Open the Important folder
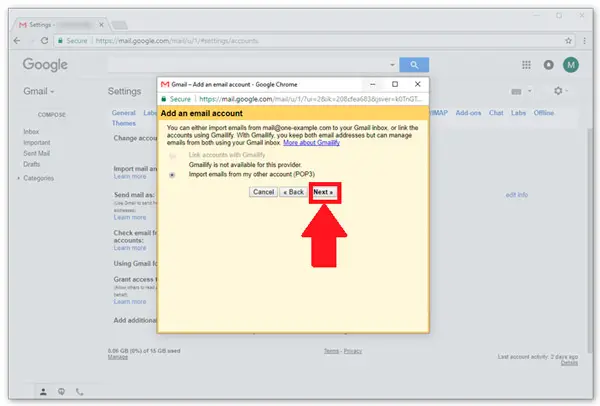The image size is (600, 406). pos(37,142)
